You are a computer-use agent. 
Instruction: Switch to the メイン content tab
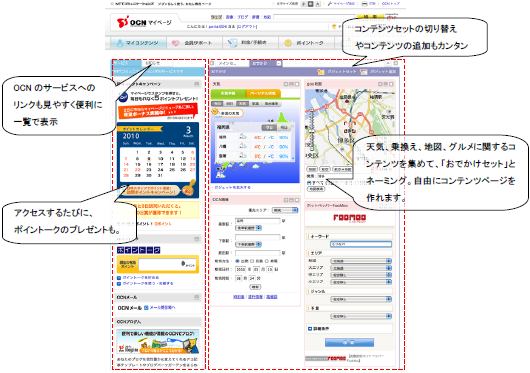point(231,63)
